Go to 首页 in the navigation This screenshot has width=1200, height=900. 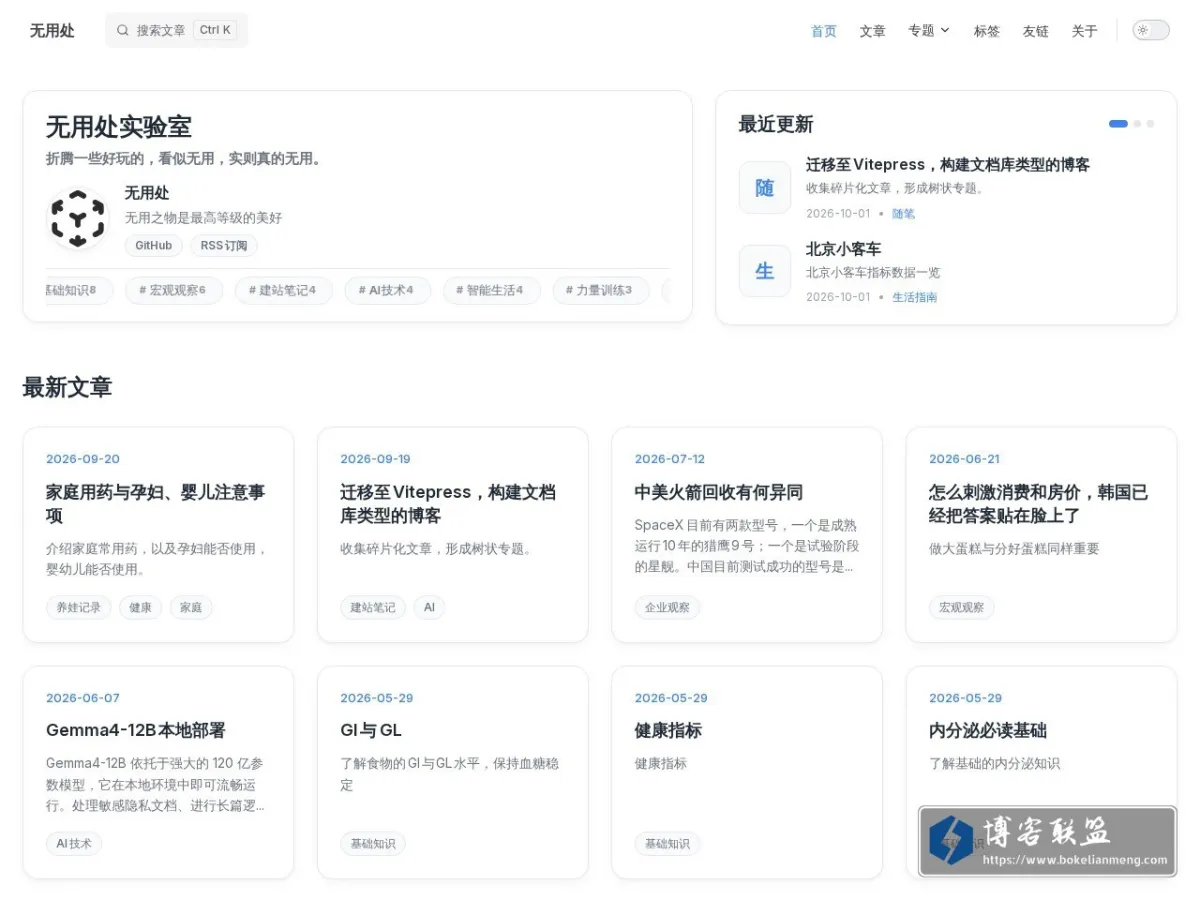[824, 31]
